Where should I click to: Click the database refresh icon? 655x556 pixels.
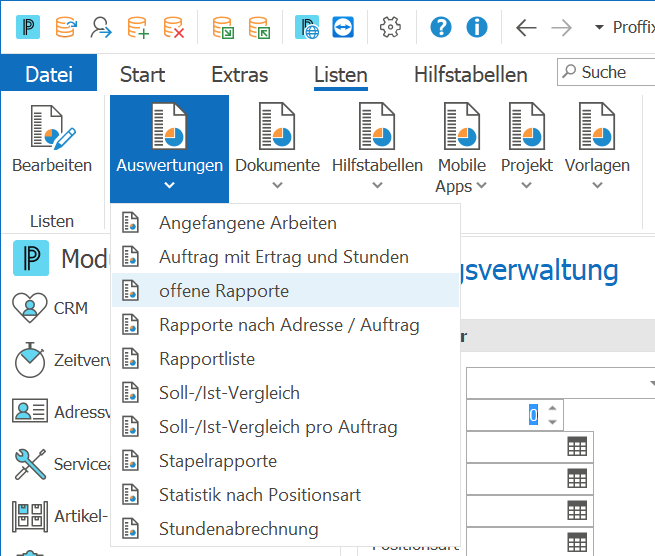point(66,27)
